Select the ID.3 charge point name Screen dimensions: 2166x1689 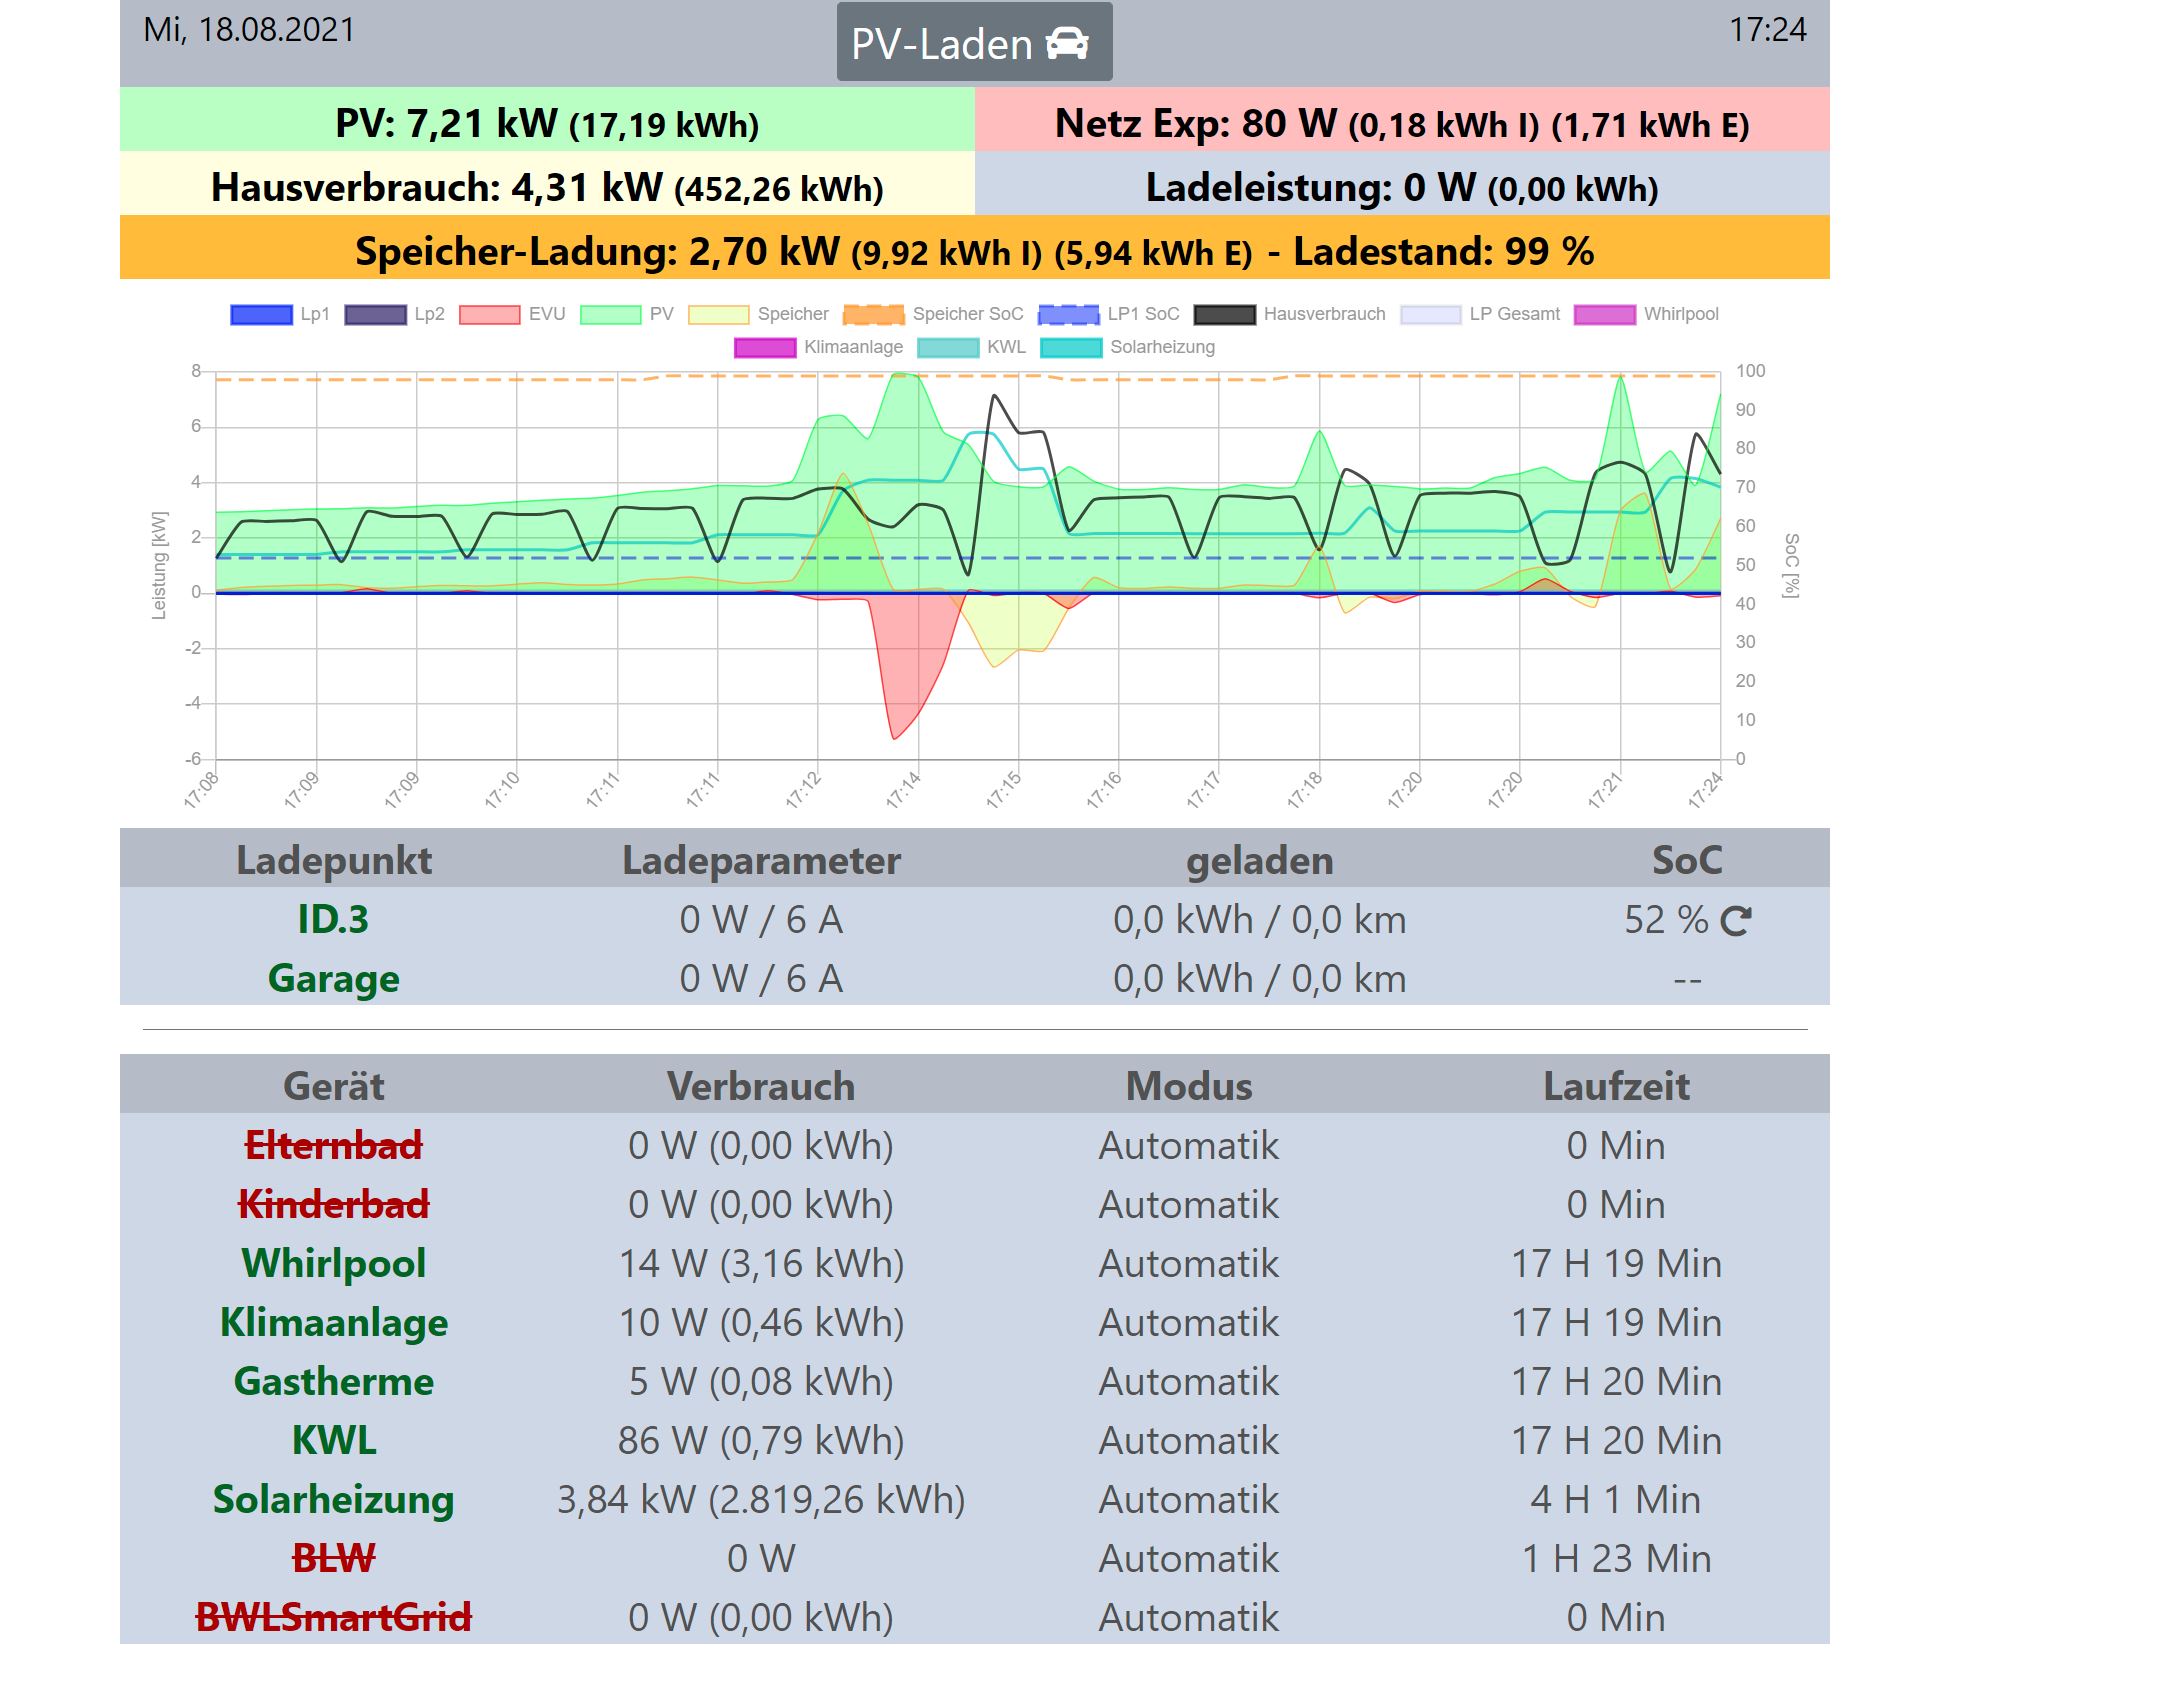click(x=333, y=920)
